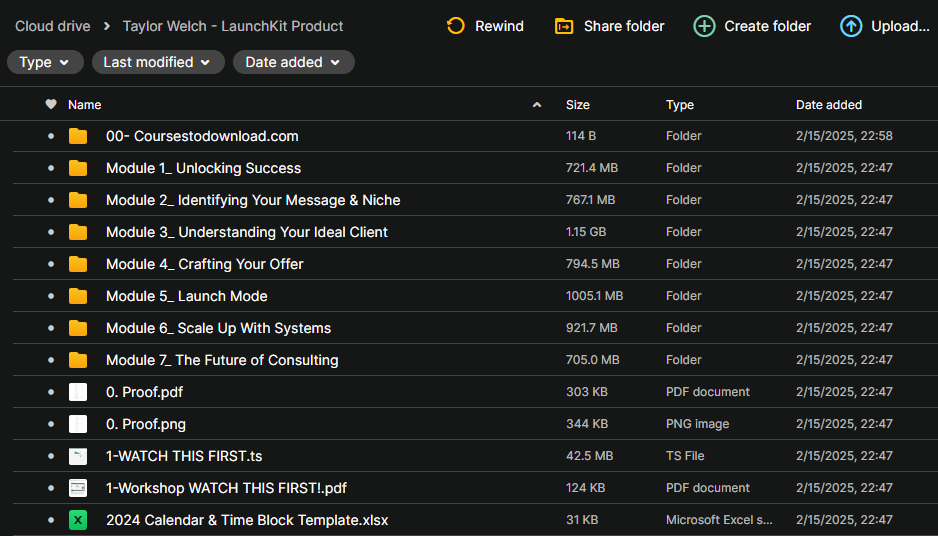Open the Last modified filter dropdown
Screen dimensions: 938x536
158,62
